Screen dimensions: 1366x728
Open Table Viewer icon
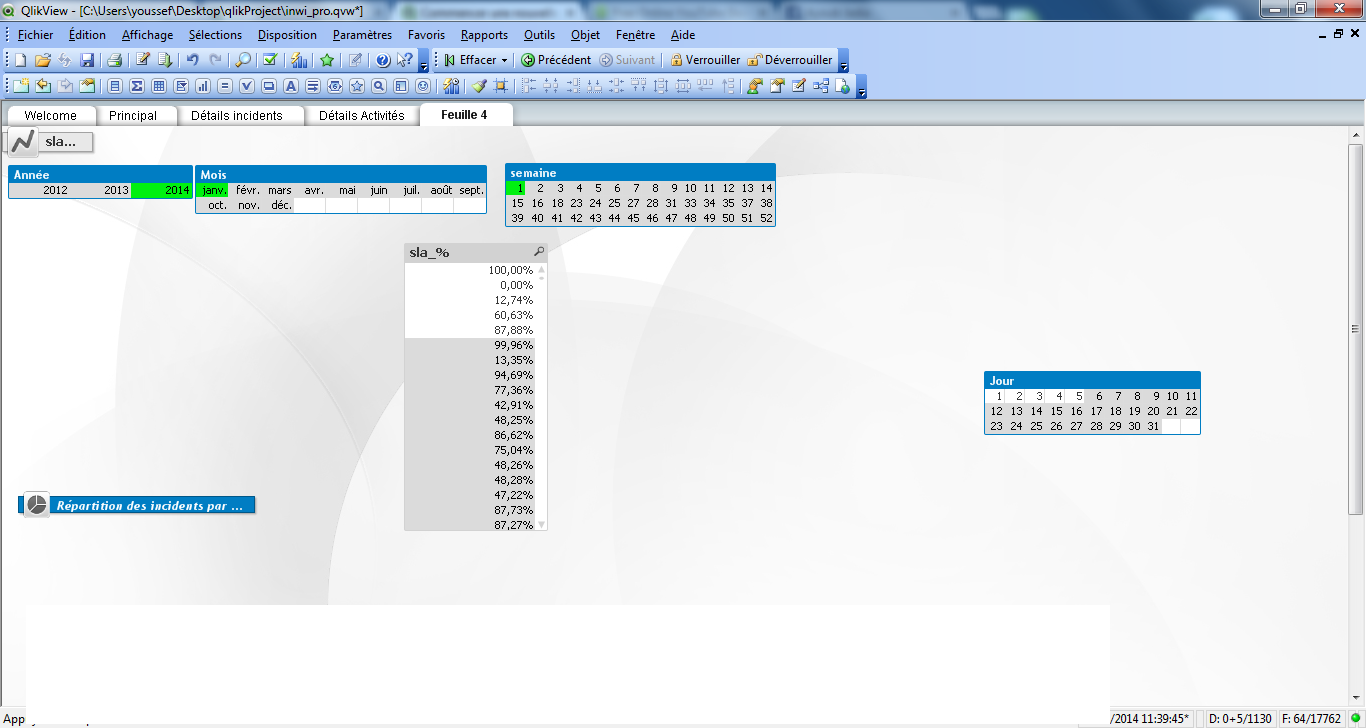click(x=820, y=86)
